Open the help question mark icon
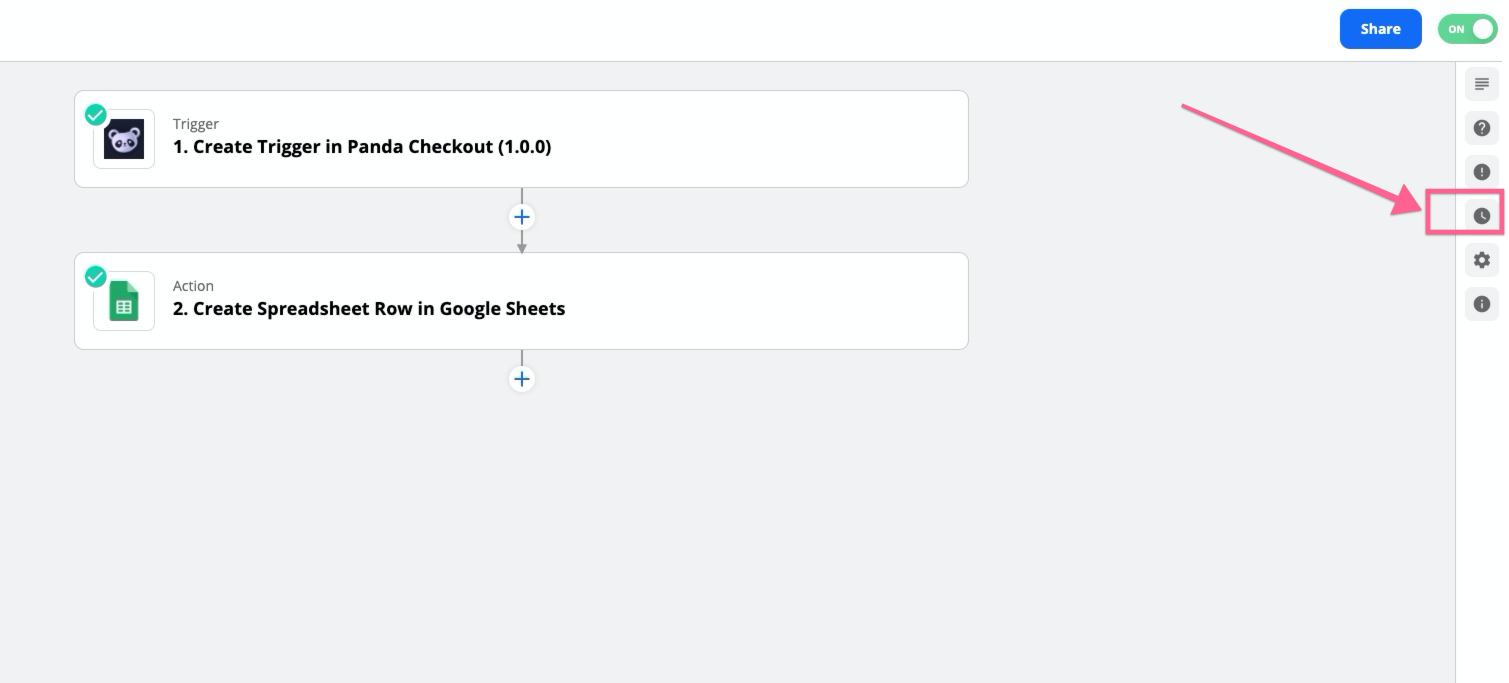Image resolution: width=1509 pixels, height=683 pixels. point(1482,128)
